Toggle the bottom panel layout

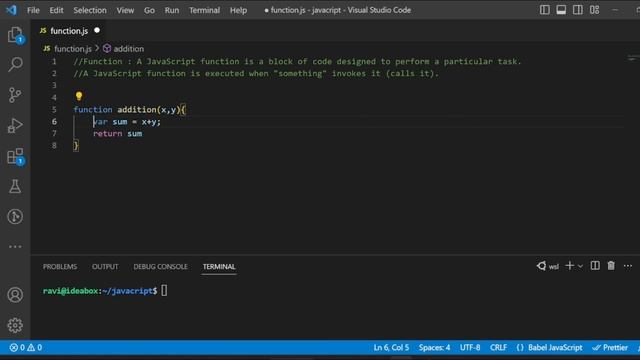561,10
